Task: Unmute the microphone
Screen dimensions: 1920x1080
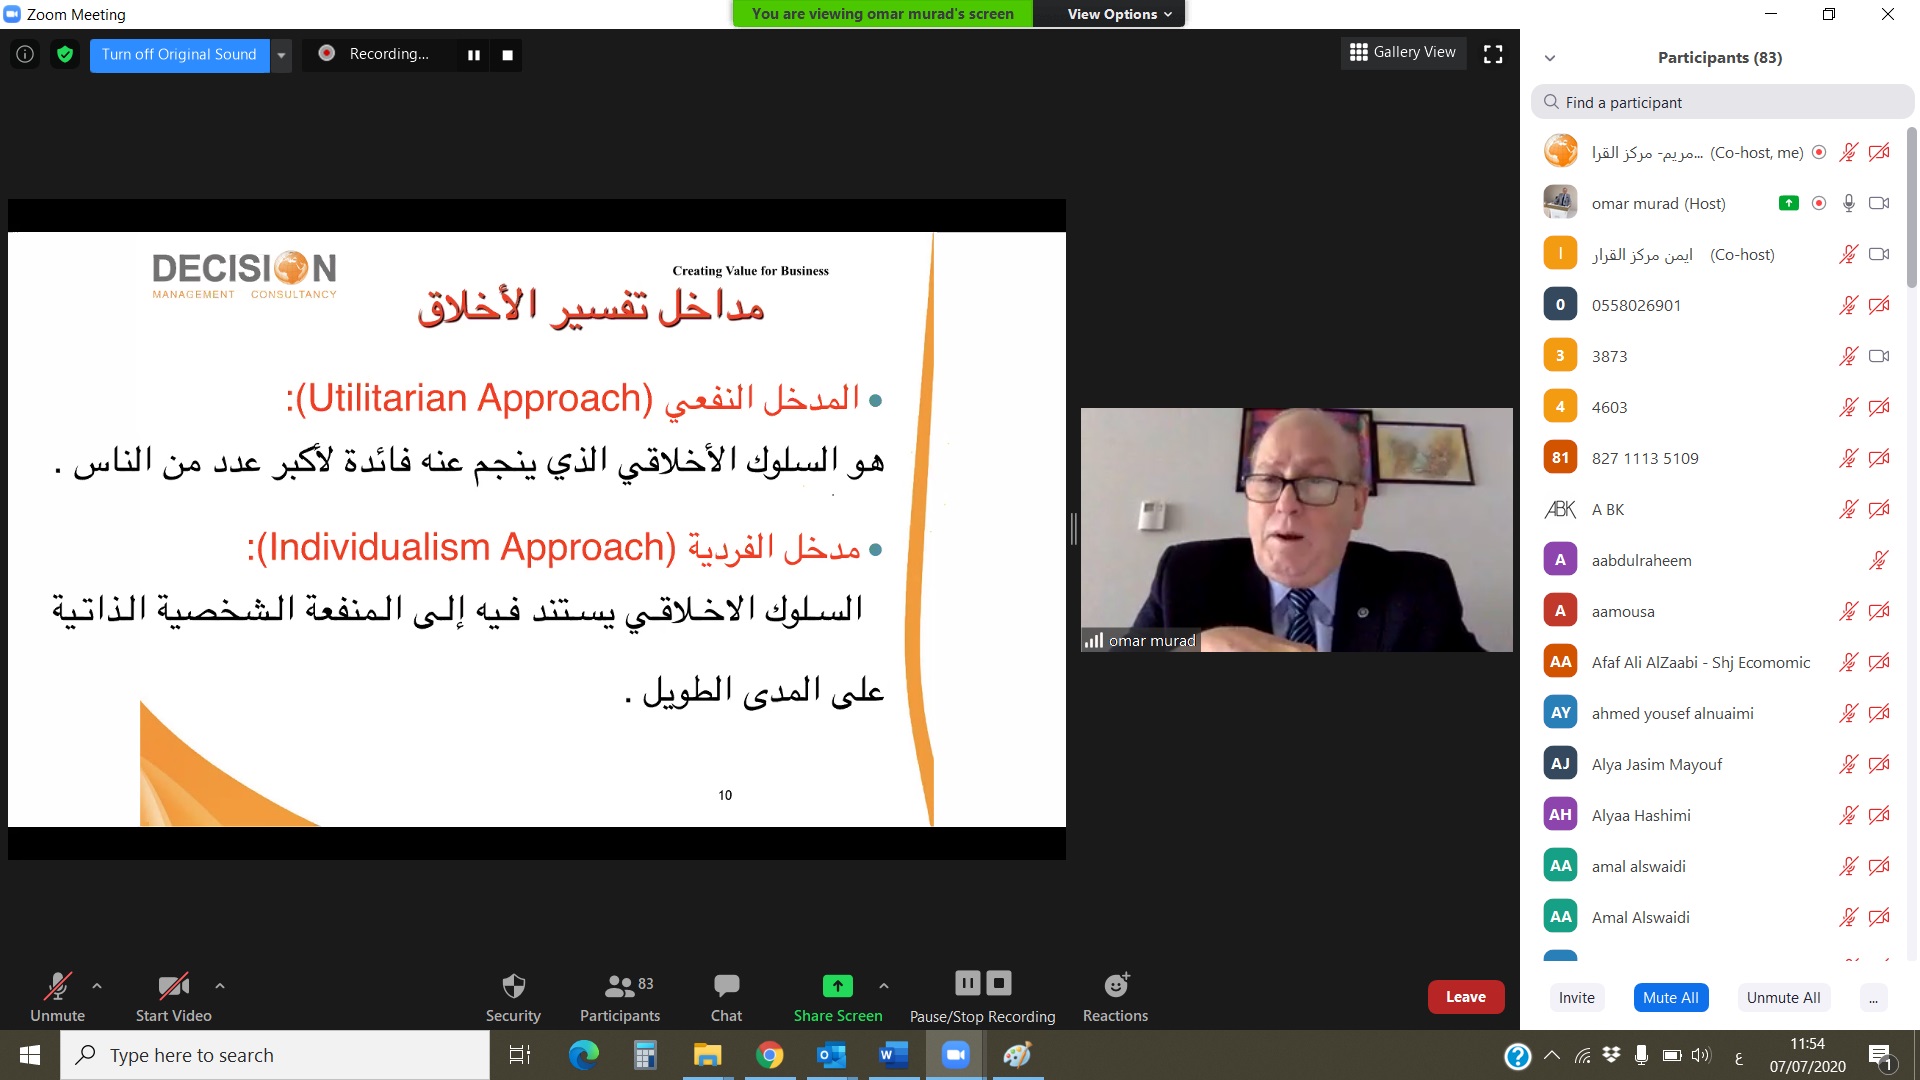Action: click(x=57, y=986)
